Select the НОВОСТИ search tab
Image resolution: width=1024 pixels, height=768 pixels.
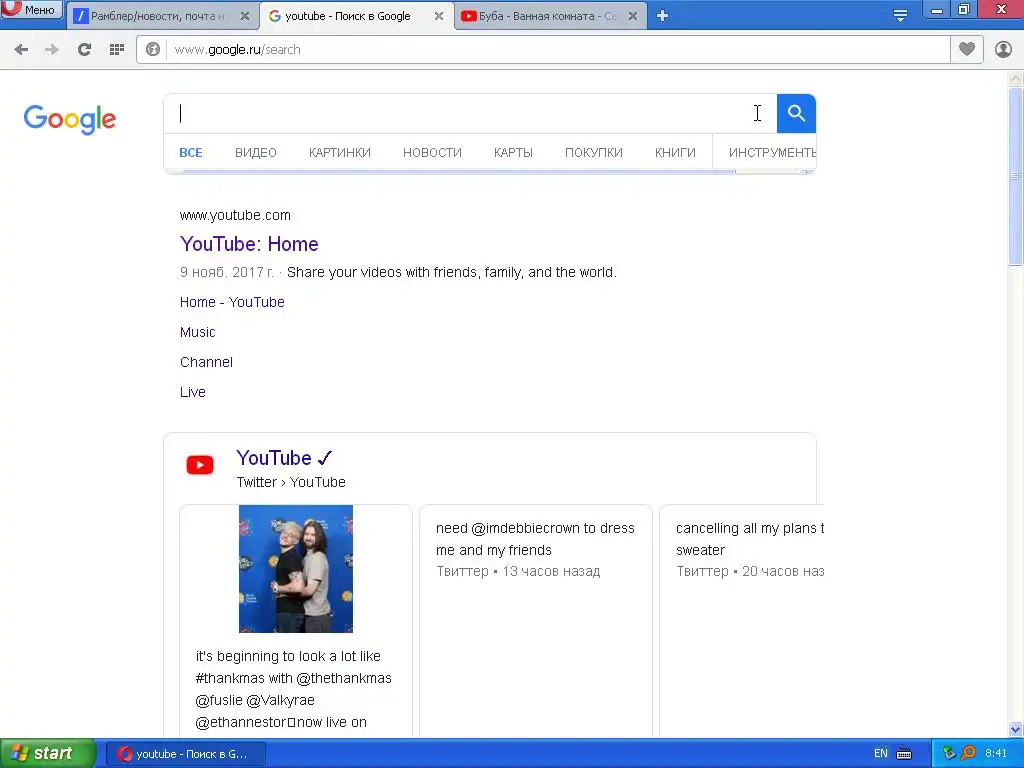432,153
